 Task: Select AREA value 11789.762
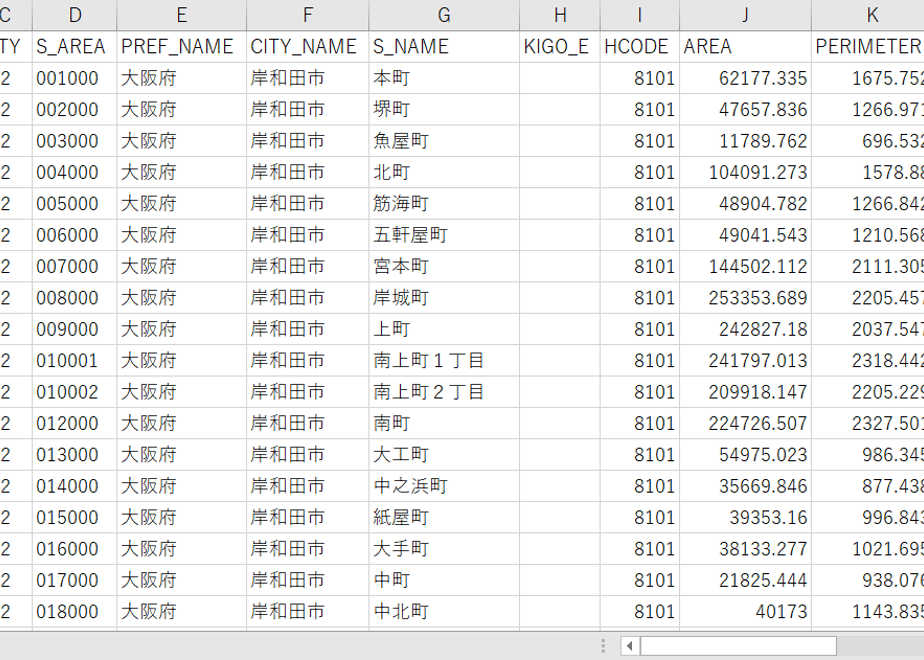point(745,141)
